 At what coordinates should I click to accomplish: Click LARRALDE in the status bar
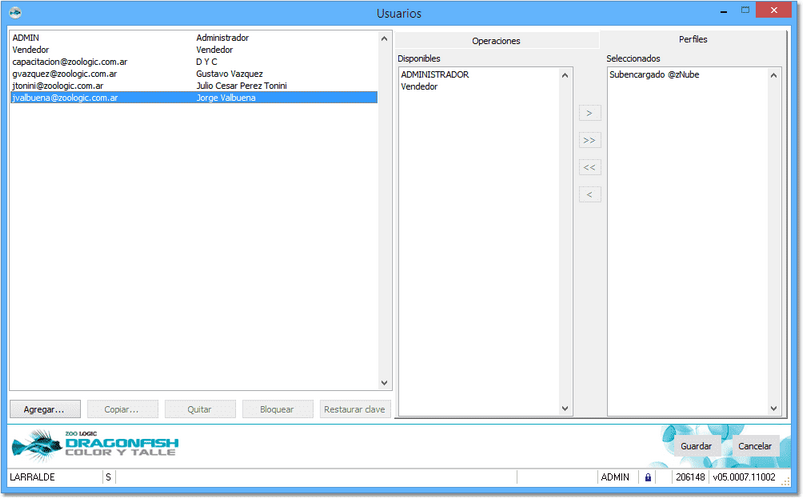[x=32, y=477]
